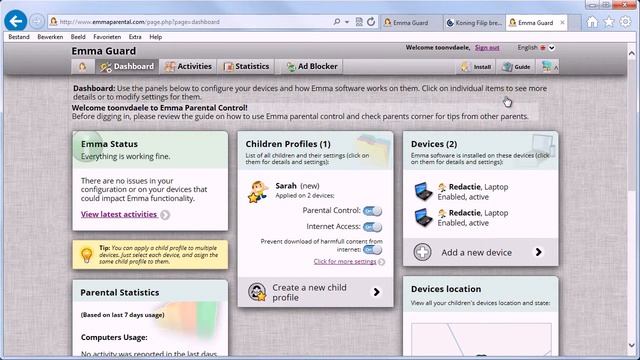Image resolution: width=640 pixels, height=360 pixels.
Task: Click the second Redactie laptop icon
Action: (x=423, y=217)
